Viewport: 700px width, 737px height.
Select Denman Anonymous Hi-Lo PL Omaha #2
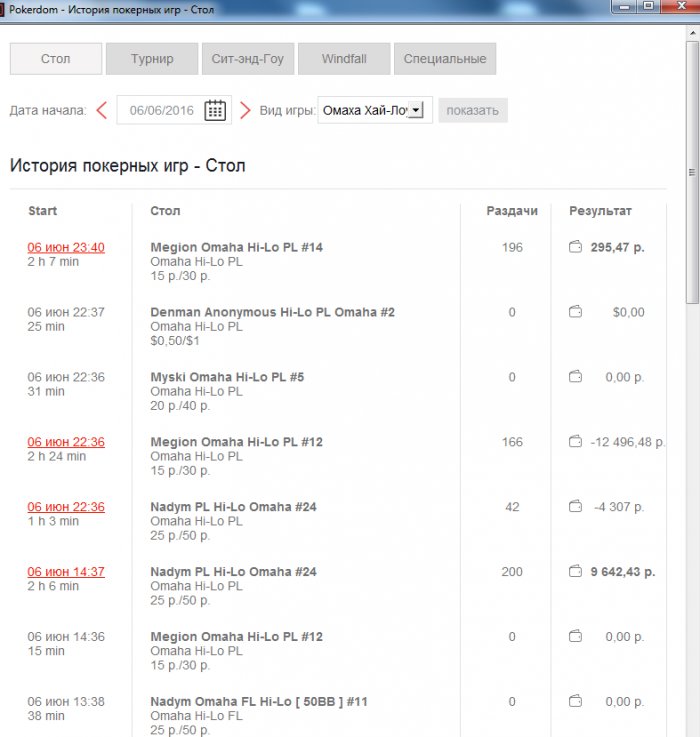[x=272, y=312]
